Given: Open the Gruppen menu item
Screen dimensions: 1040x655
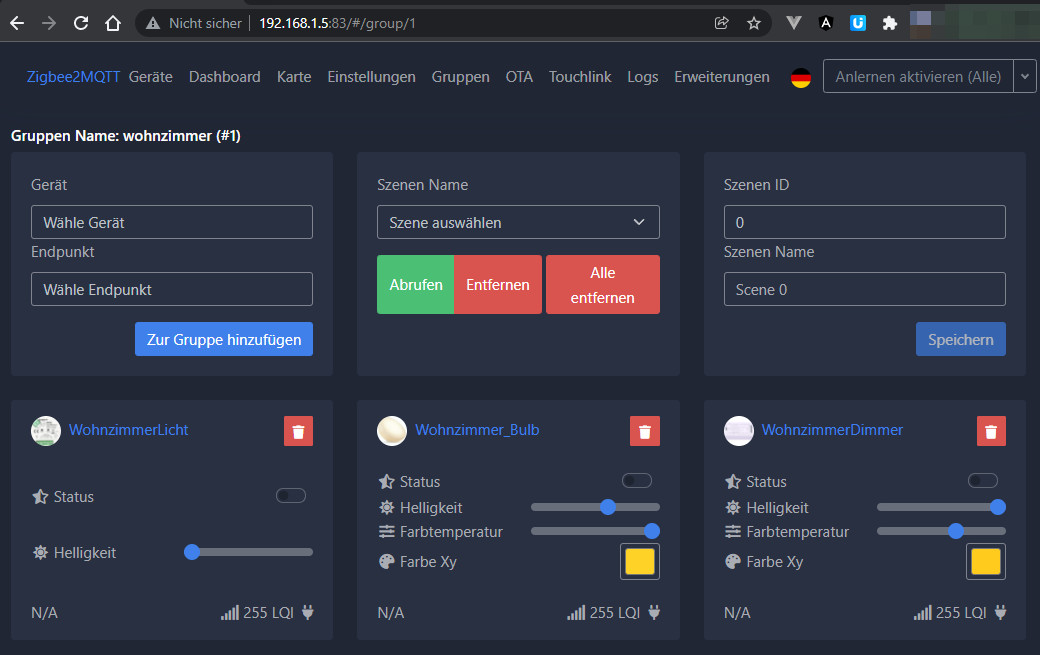Looking at the screenshot, I should pyautogui.click(x=460, y=77).
